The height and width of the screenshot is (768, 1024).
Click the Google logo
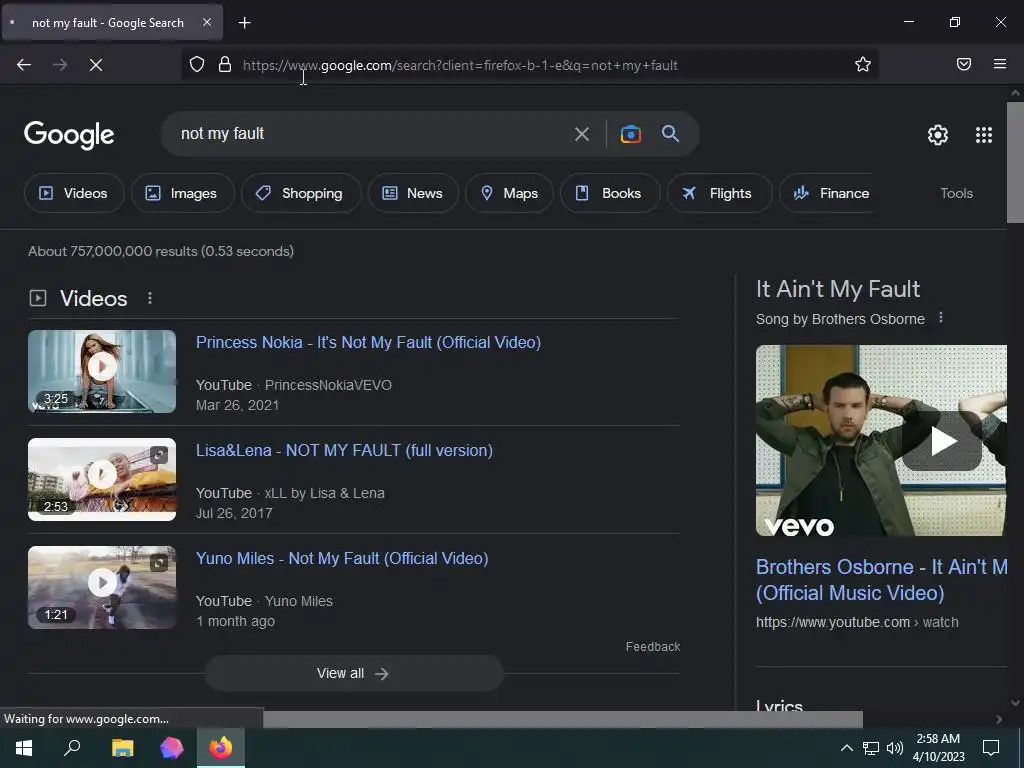pos(69,135)
